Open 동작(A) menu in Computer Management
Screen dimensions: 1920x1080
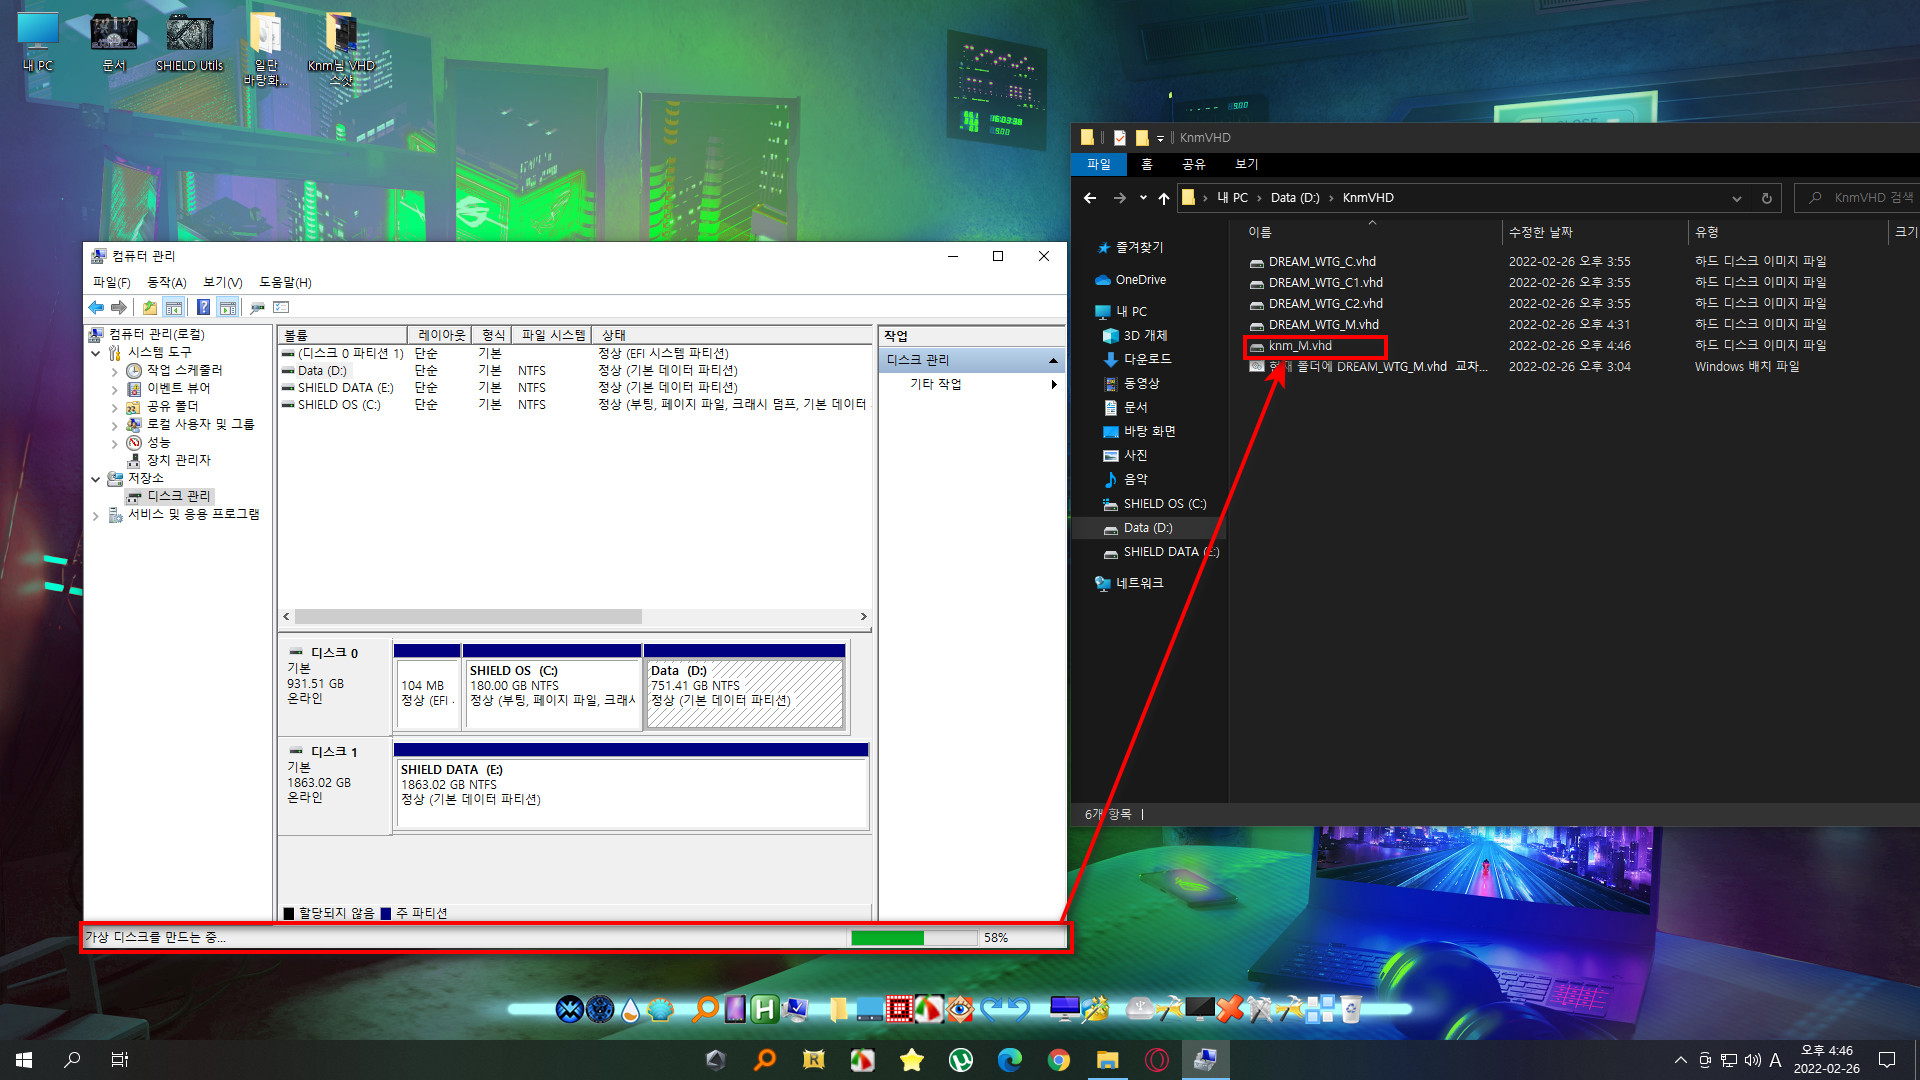[167, 283]
